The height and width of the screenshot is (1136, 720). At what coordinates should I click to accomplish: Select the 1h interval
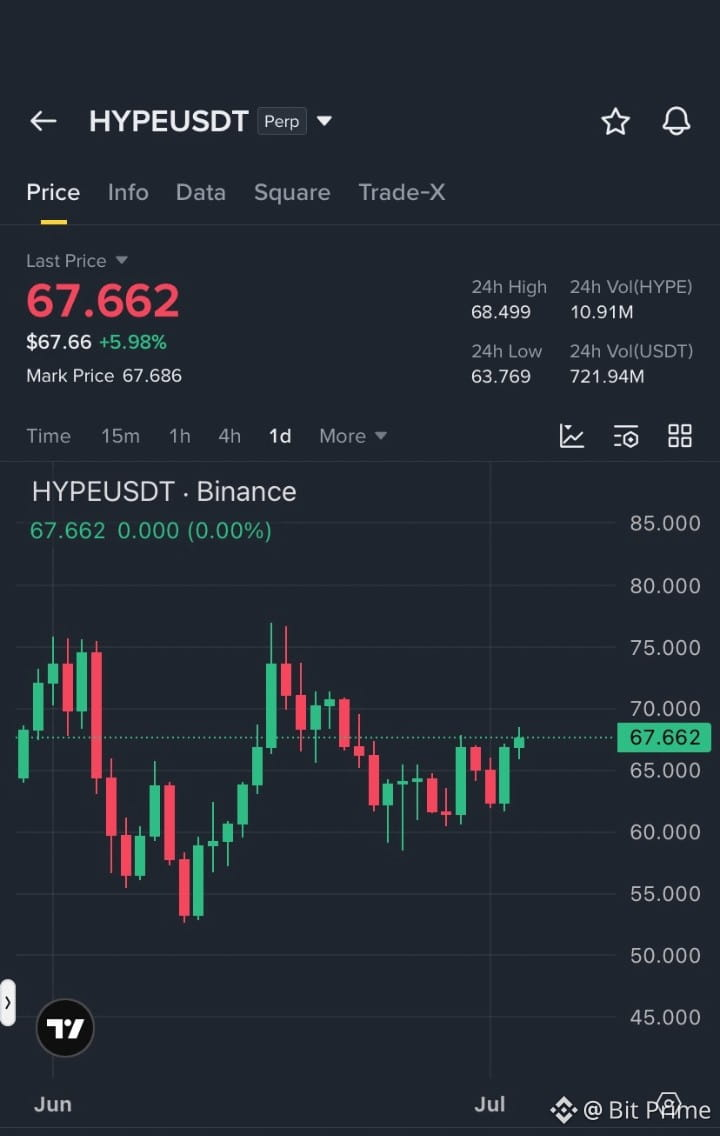click(x=180, y=436)
